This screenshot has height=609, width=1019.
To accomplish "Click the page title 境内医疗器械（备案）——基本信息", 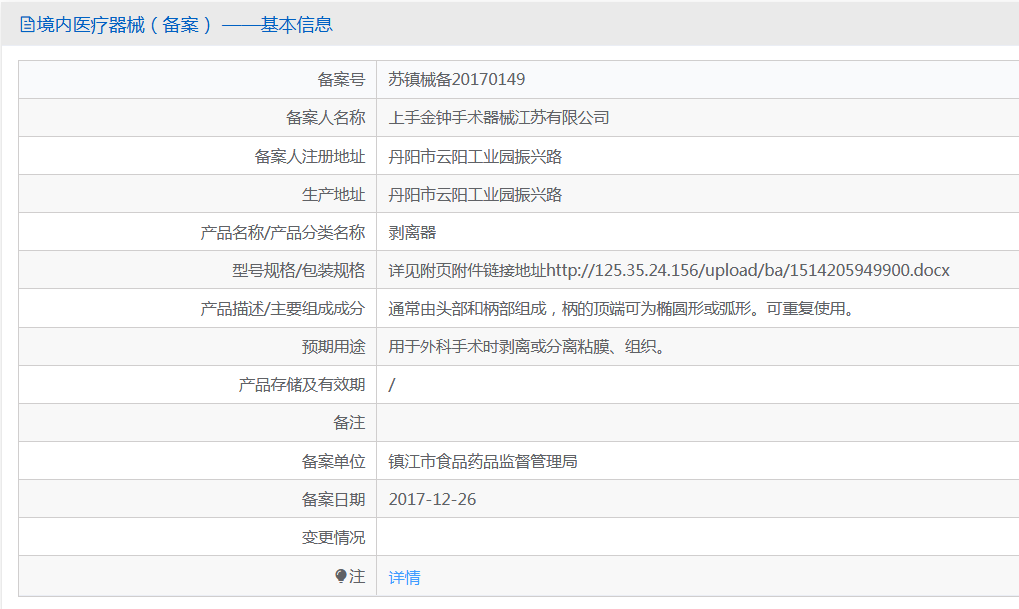I will pos(185,25).
